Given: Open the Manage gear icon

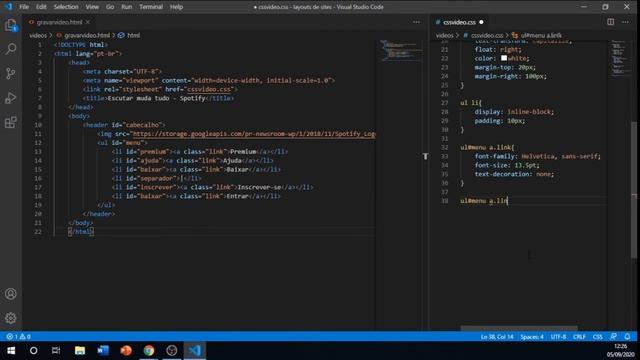Looking at the screenshot, I should pyautogui.click(x=11, y=318).
